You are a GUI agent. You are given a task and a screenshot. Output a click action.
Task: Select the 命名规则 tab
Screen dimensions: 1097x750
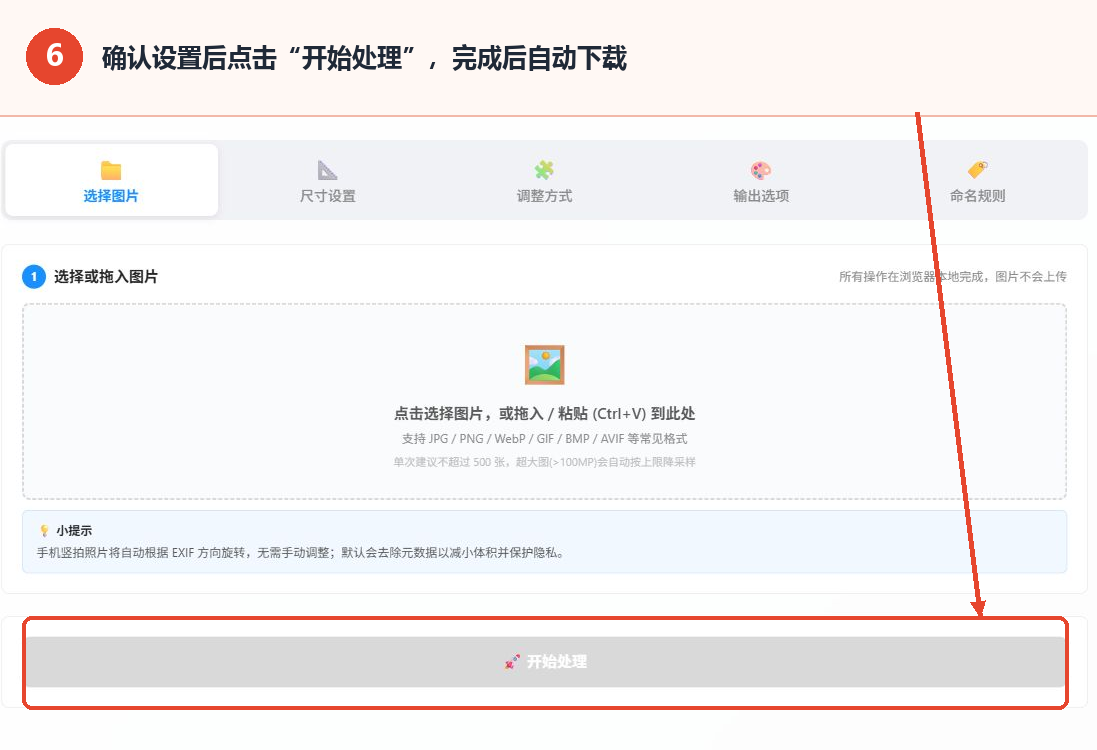(x=977, y=181)
